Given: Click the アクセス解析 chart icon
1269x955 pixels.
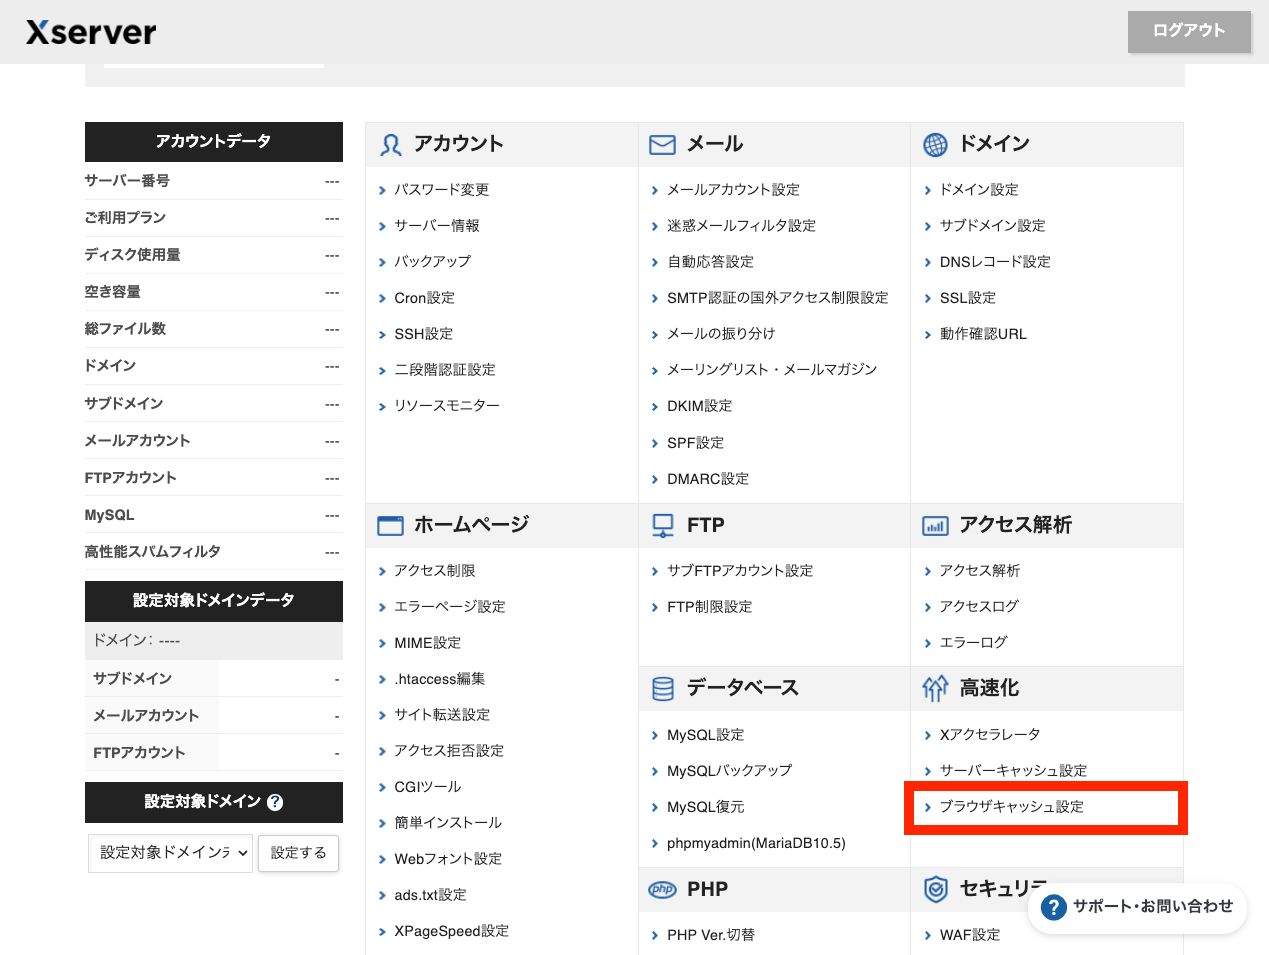Looking at the screenshot, I should [935, 526].
